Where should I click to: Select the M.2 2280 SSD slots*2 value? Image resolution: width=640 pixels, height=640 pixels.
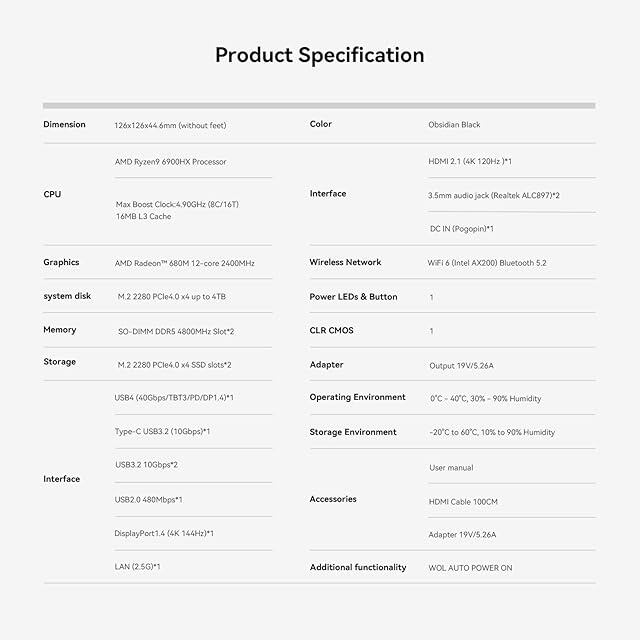(174, 365)
